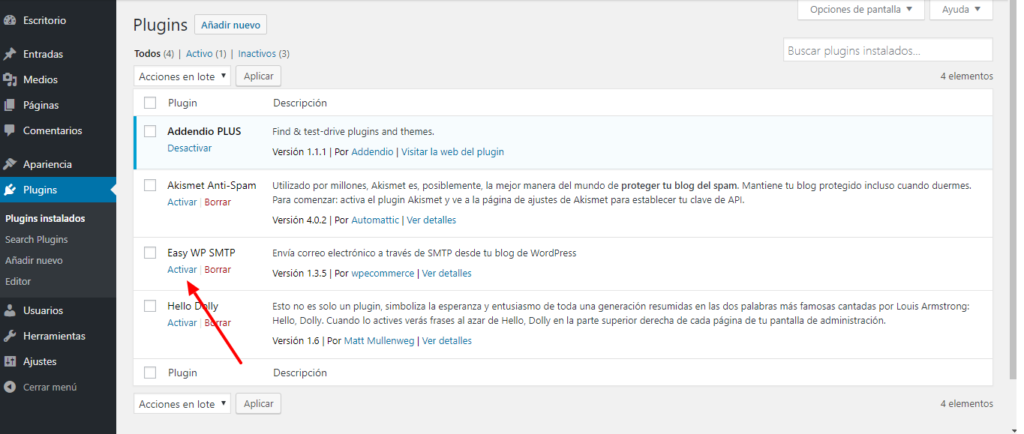Check the select-all checkbox in table header
This screenshot has width=1024, height=434.
click(150, 103)
